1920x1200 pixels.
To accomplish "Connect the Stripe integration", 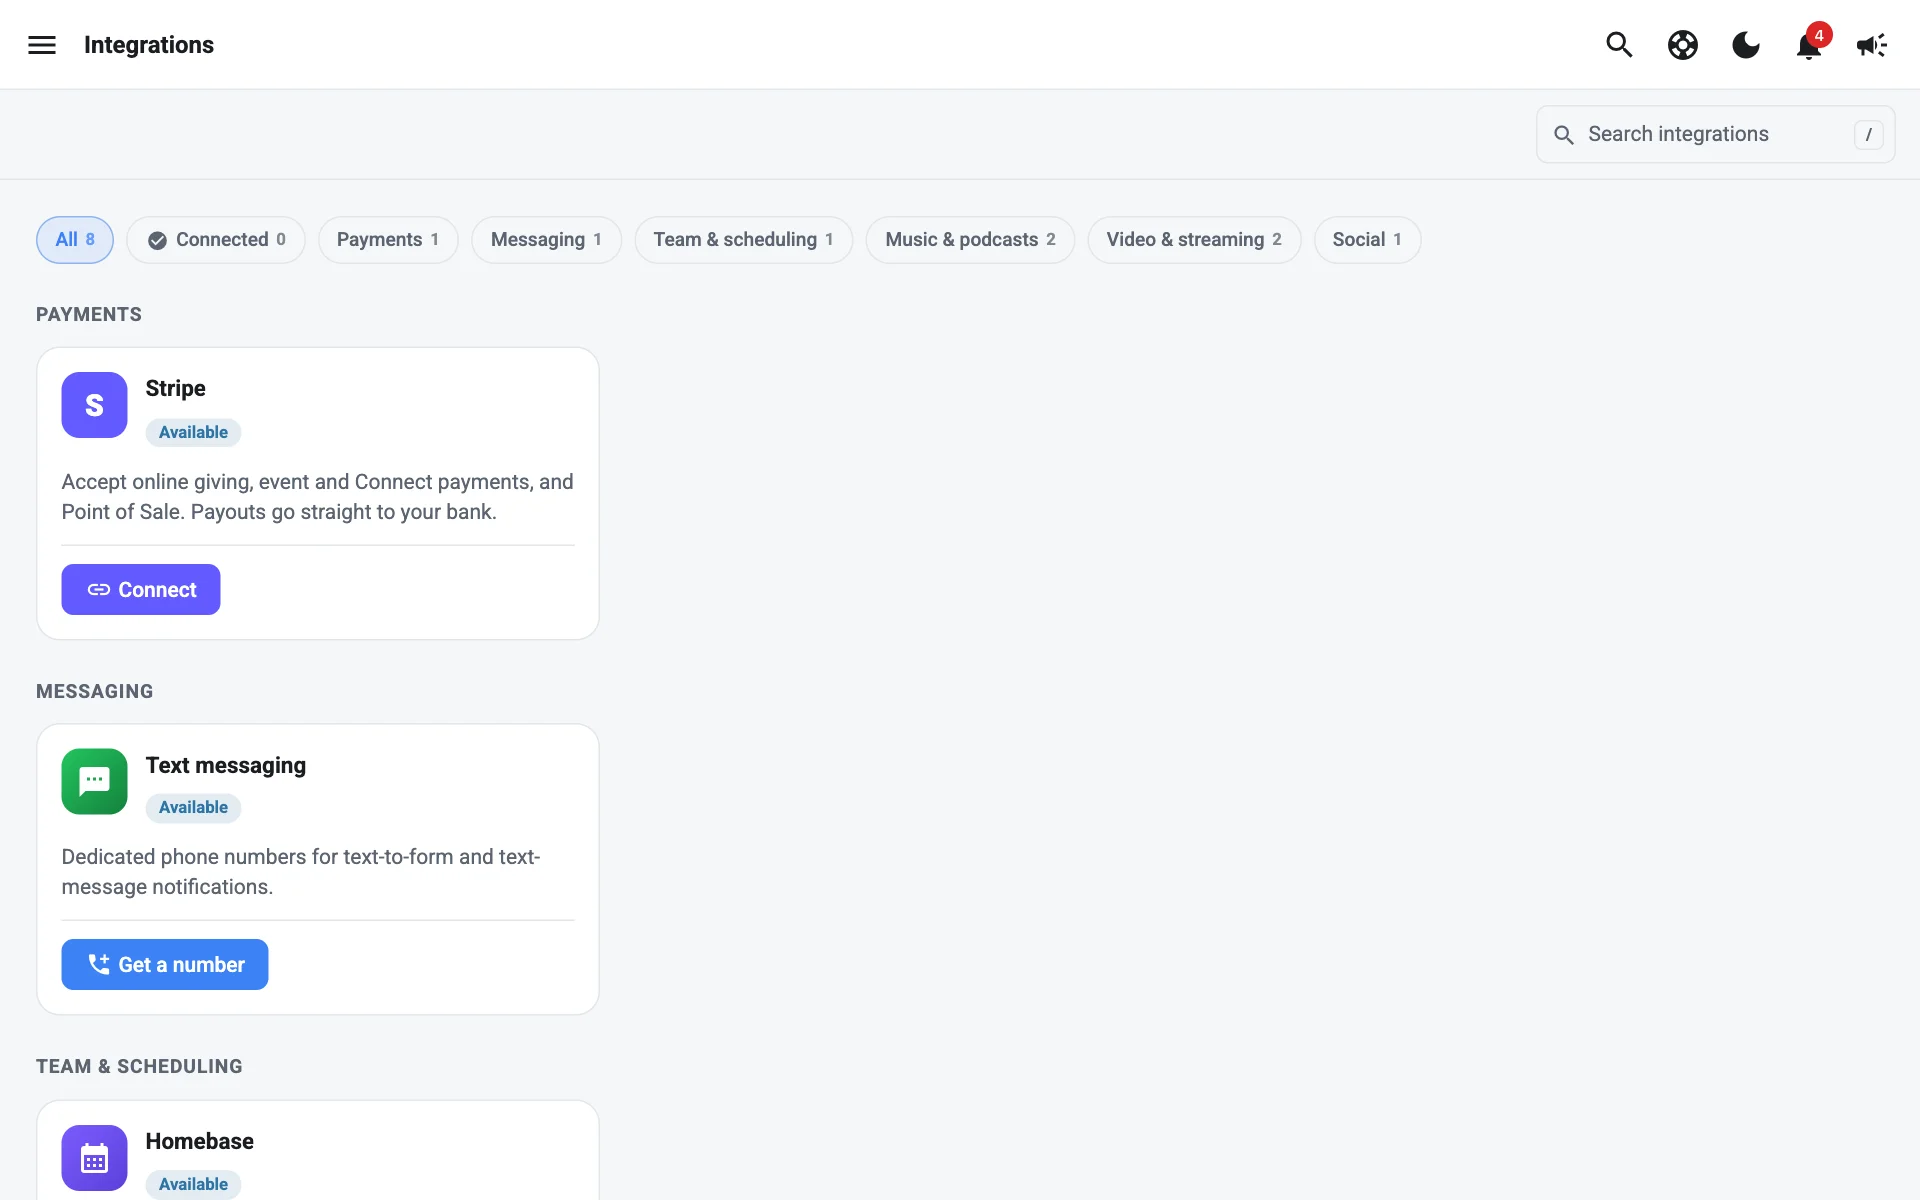I will (141, 589).
